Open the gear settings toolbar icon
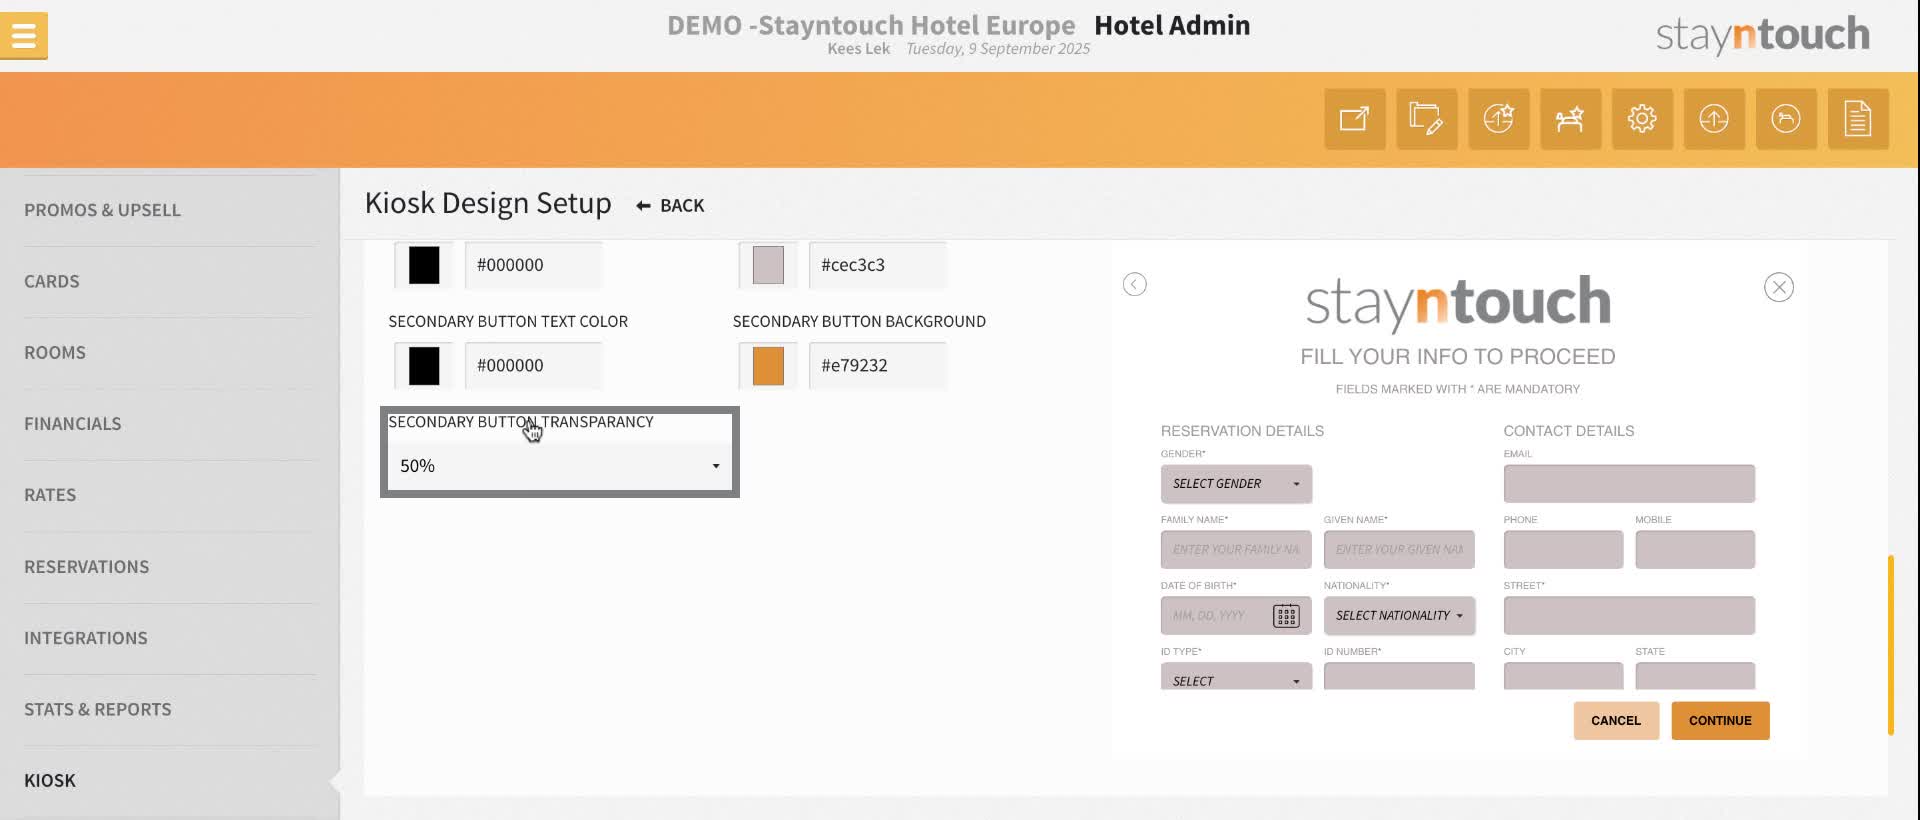Viewport: 1920px width, 820px height. tap(1642, 119)
